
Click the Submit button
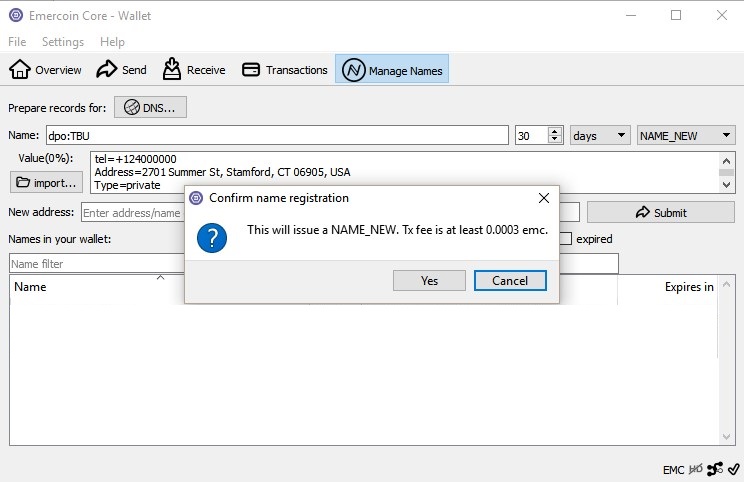click(x=660, y=212)
